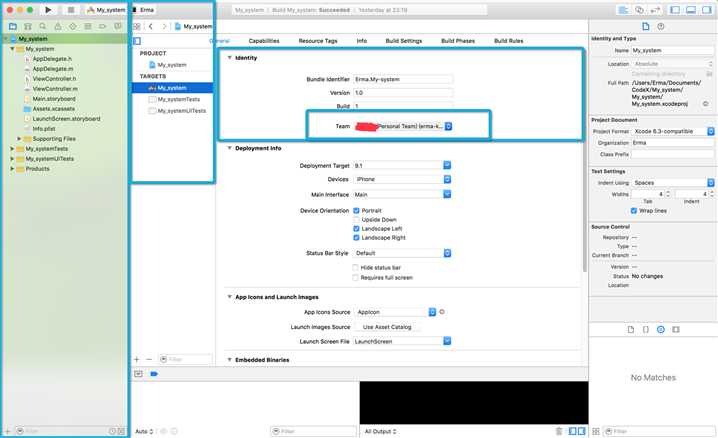Collapse the Deployment Info section

pyautogui.click(x=229, y=148)
